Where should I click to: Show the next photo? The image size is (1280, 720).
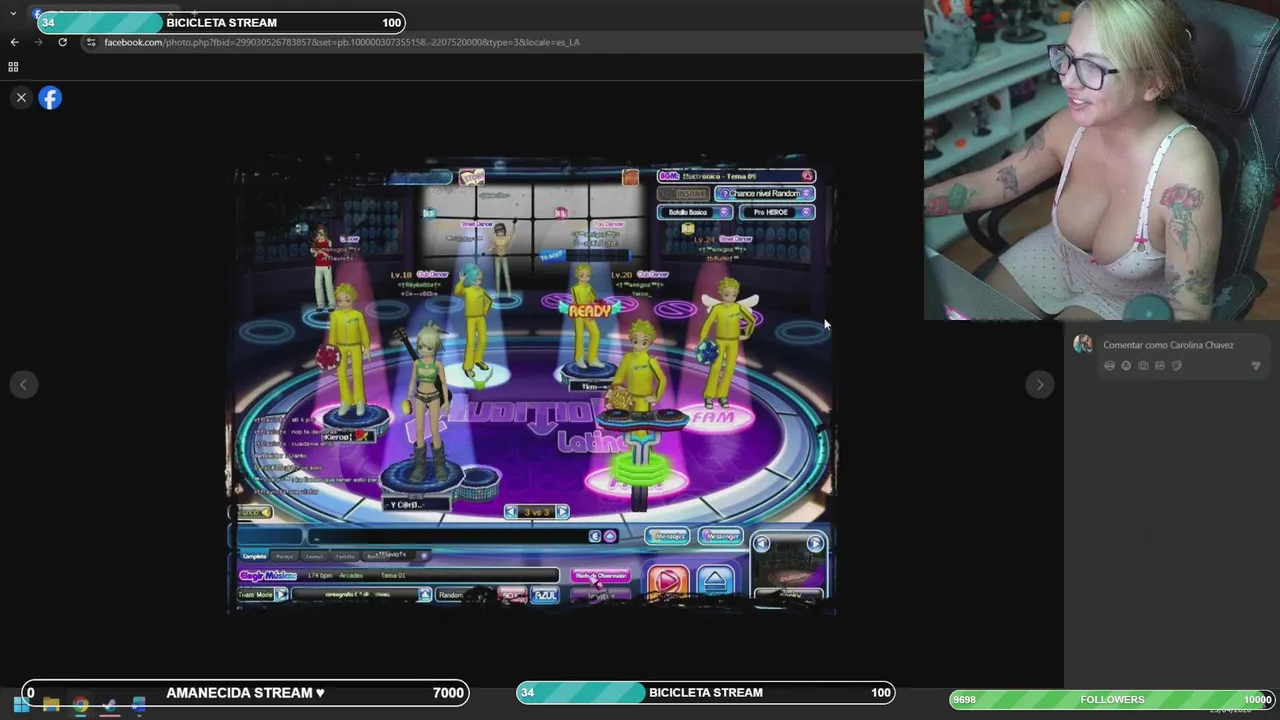pos(1039,384)
